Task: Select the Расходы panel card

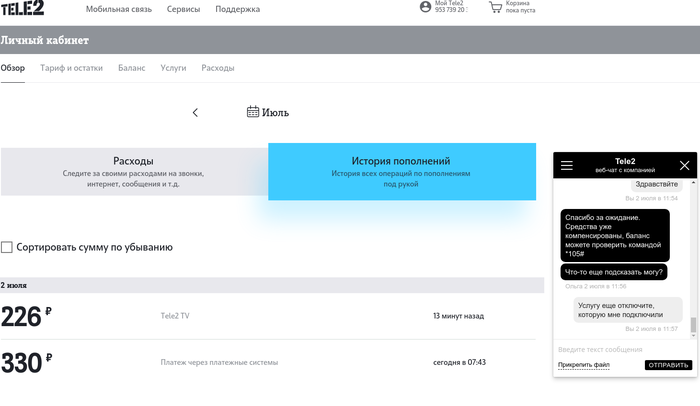Action: pos(134,171)
